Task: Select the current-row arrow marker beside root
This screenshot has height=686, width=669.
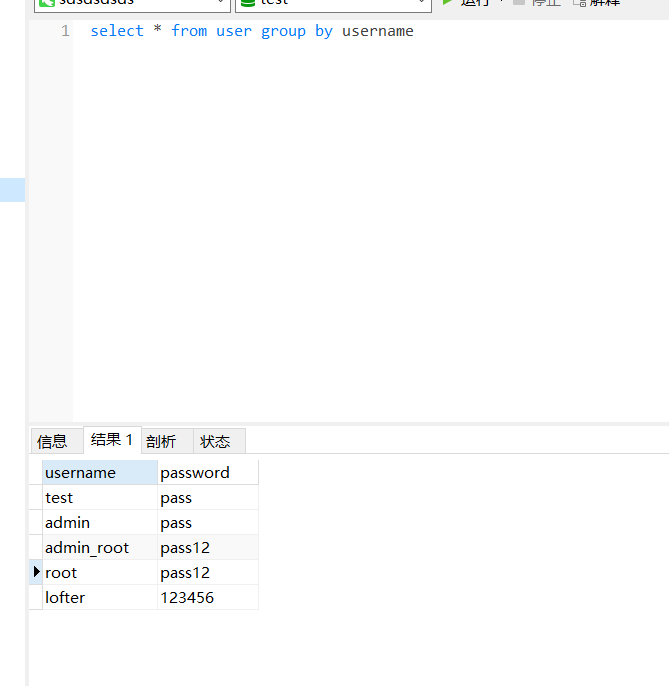Action: [x=36, y=572]
